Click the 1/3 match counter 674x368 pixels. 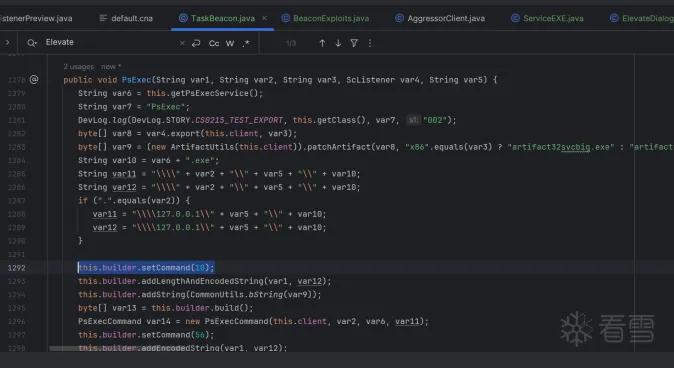pyautogui.click(x=291, y=43)
